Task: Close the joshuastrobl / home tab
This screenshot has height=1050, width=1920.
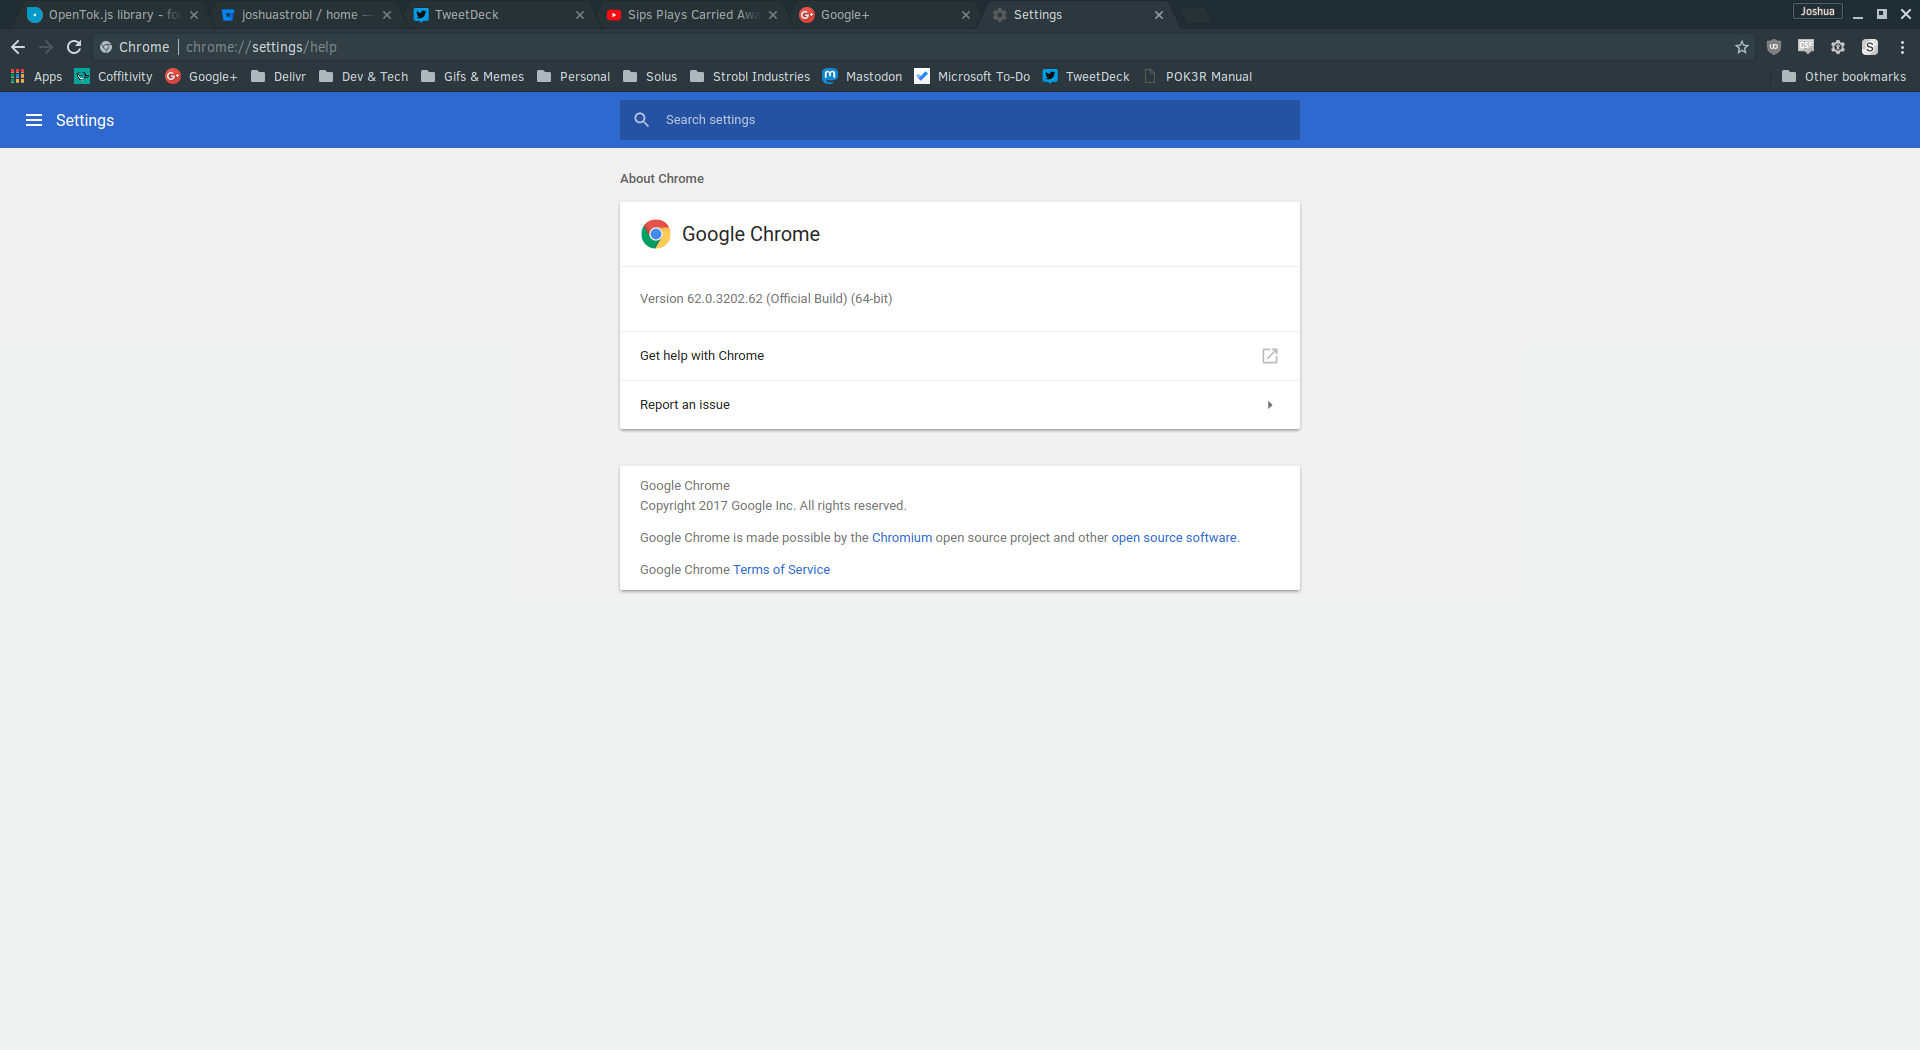Action: pos(387,15)
